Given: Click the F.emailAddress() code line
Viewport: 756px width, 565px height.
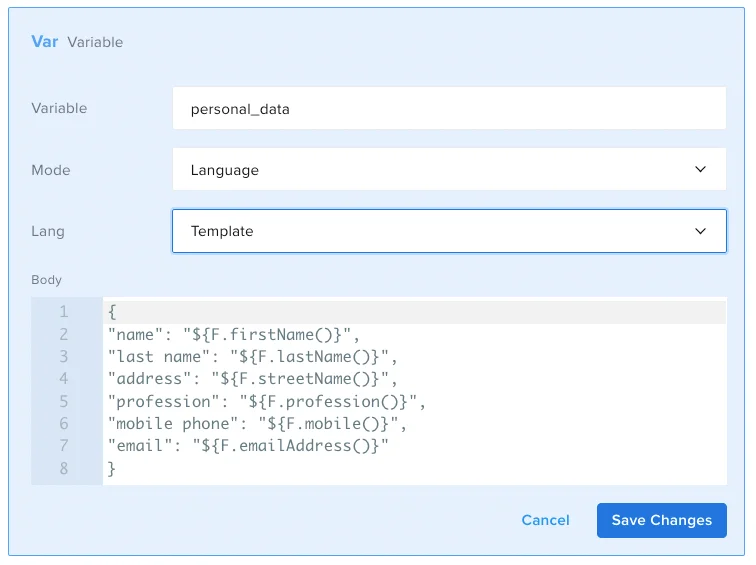Looking at the screenshot, I should [x=247, y=446].
